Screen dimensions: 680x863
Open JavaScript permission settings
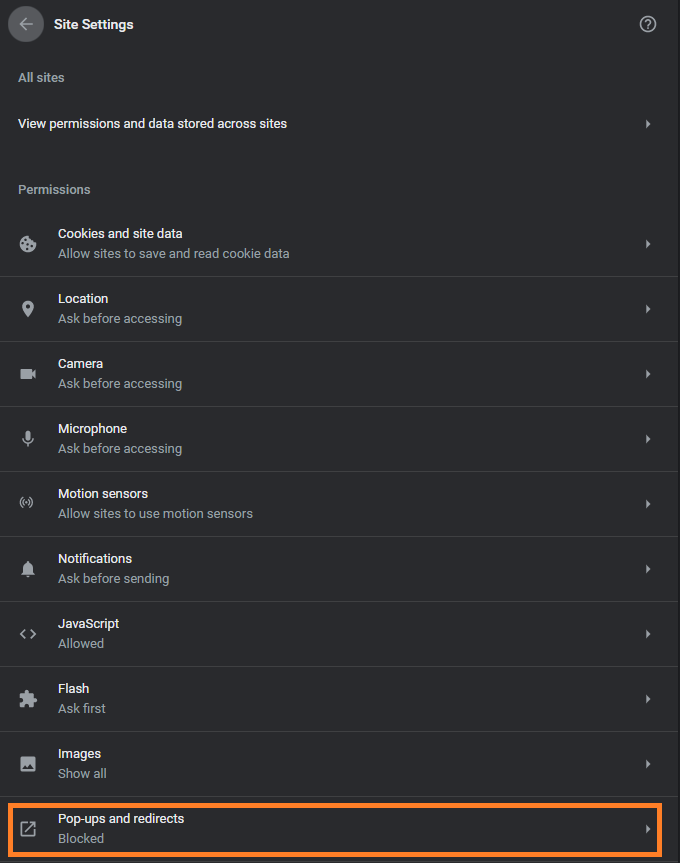pyautogui.click(x=339, y=634)
